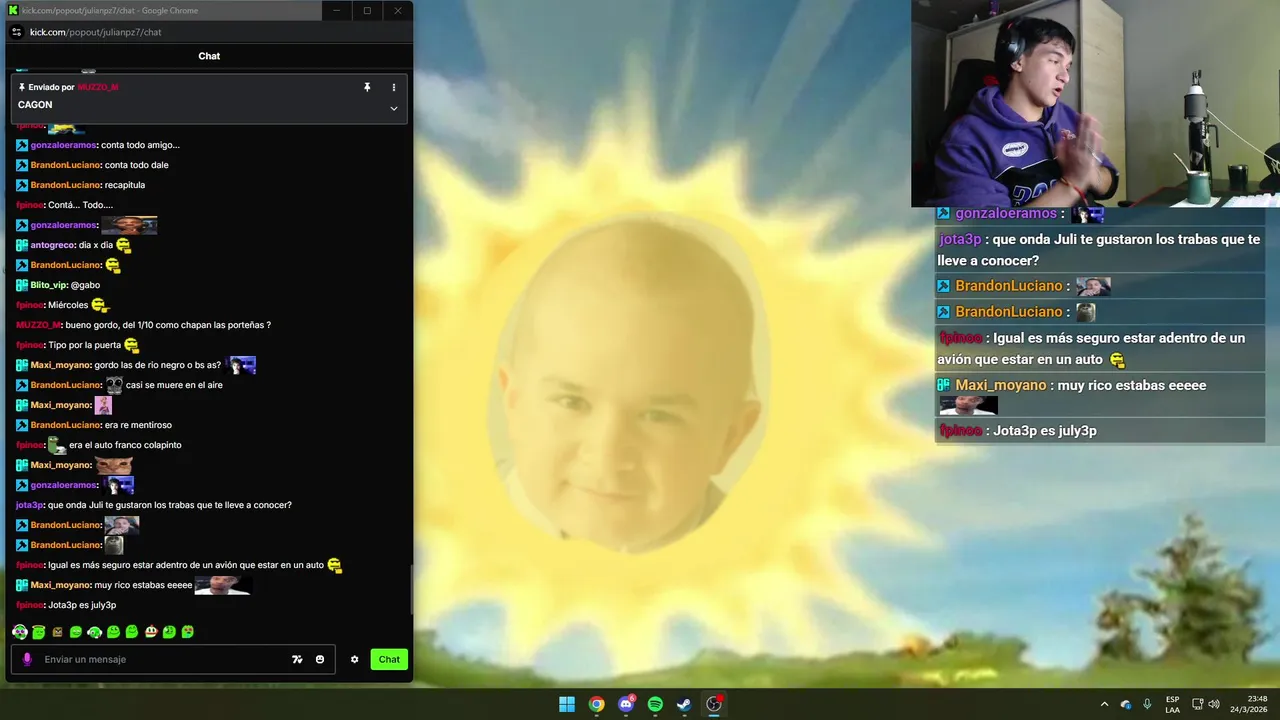This screenshot has height=720, width=1280.
Task: Open the translate icon in message box
Action: pyautogui.click(x=297, y=659)
